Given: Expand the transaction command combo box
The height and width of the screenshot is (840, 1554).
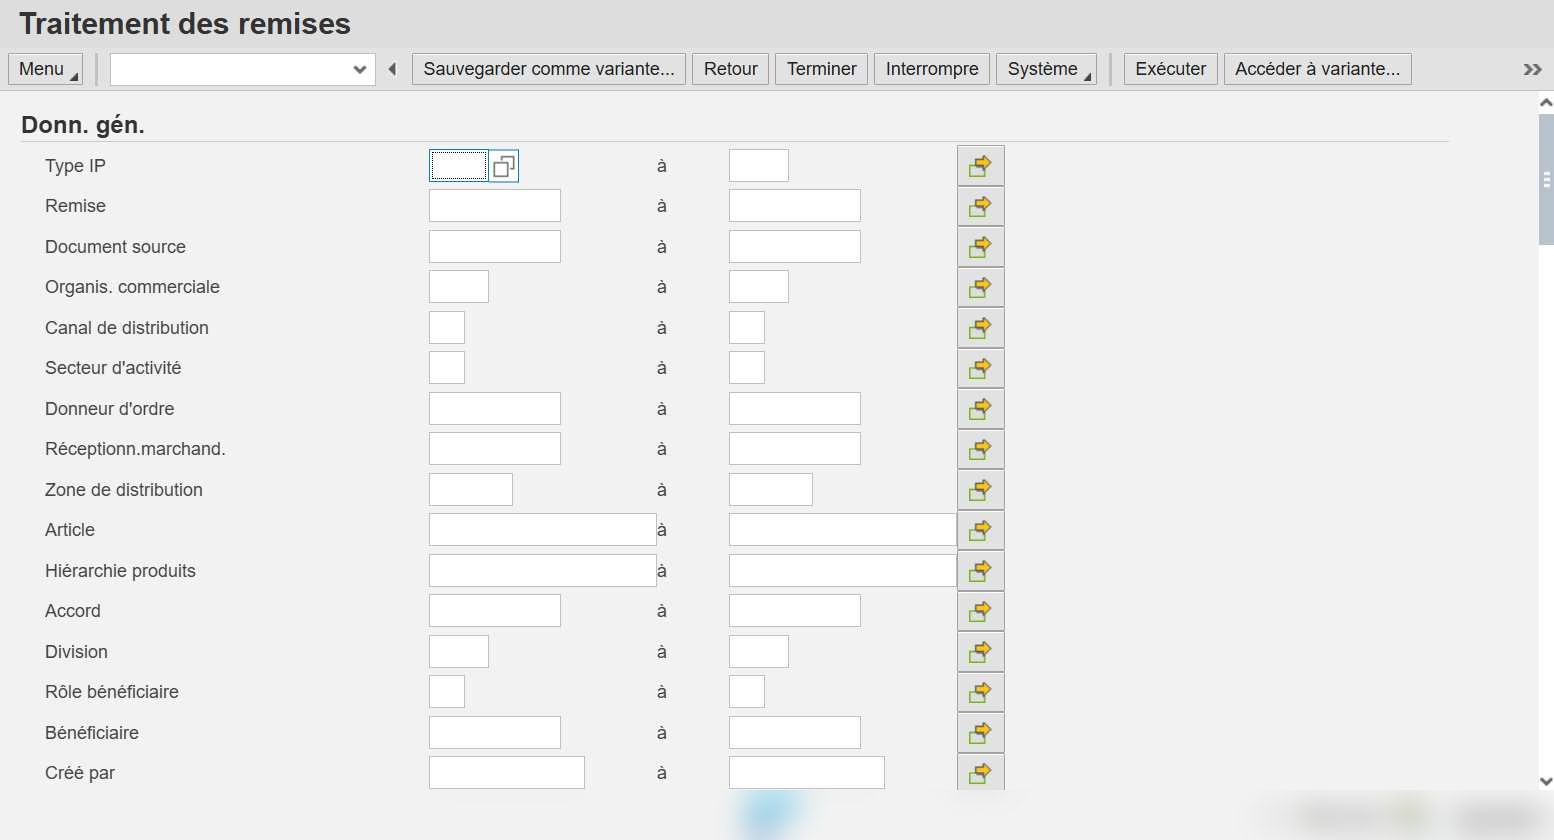Looking at the screenshot, I should point(360,69).
